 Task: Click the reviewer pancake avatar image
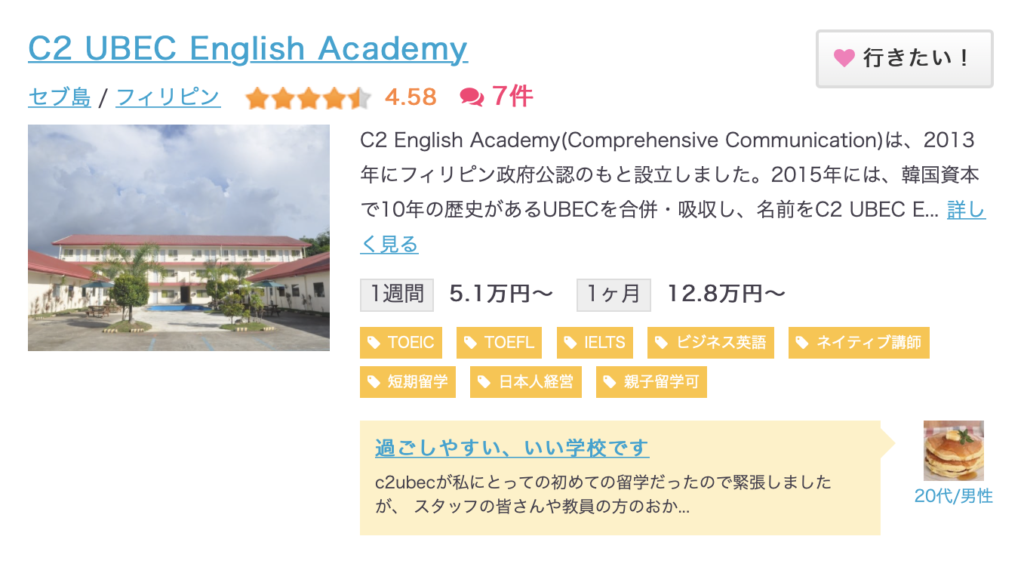click(x=953, y=451)
